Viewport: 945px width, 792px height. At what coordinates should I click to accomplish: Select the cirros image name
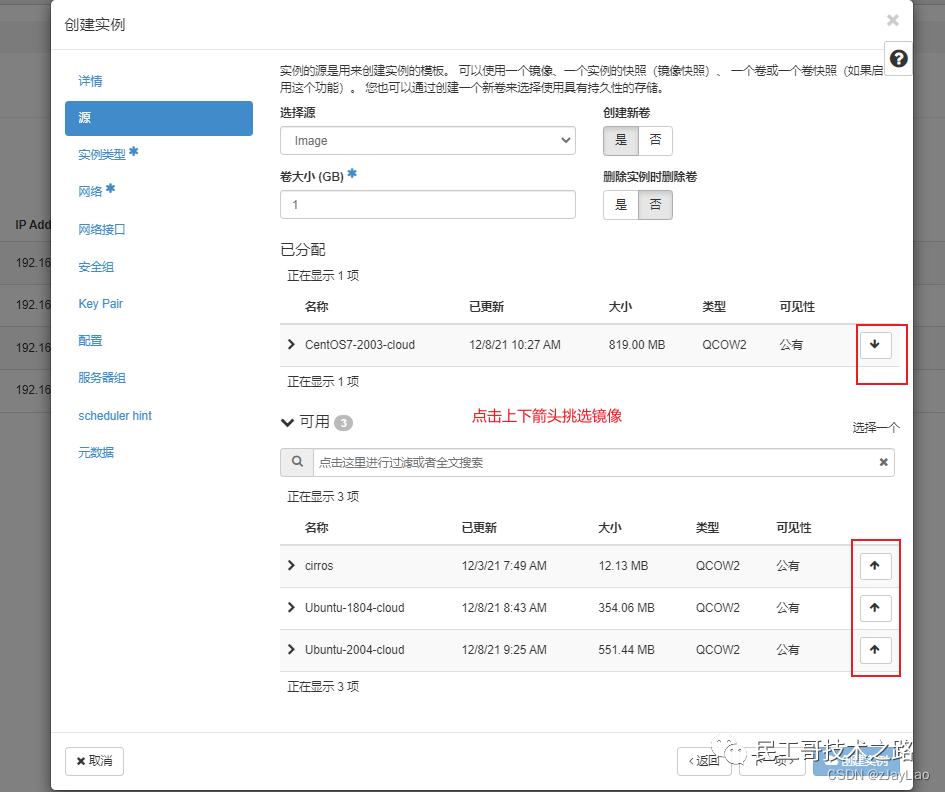319,565
